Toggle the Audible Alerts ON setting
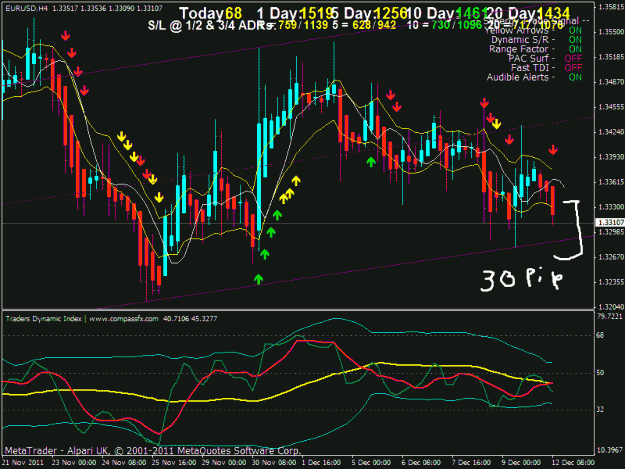Screen dimensions: 625x469 point(575,77)
